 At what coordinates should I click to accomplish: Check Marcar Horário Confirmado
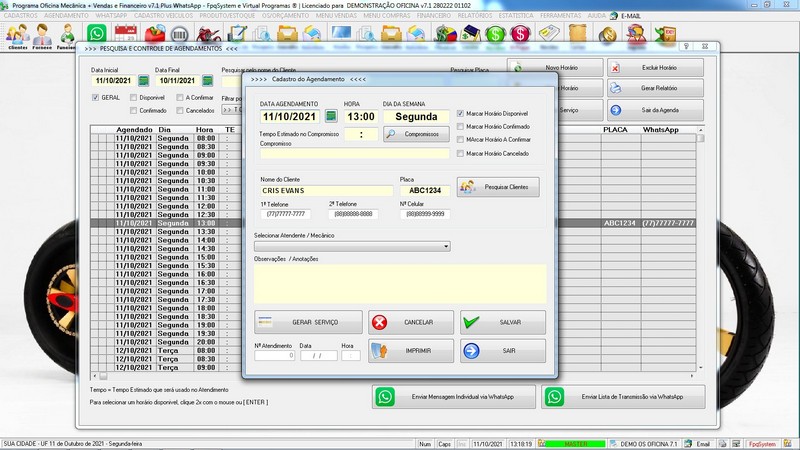(460, 127)
